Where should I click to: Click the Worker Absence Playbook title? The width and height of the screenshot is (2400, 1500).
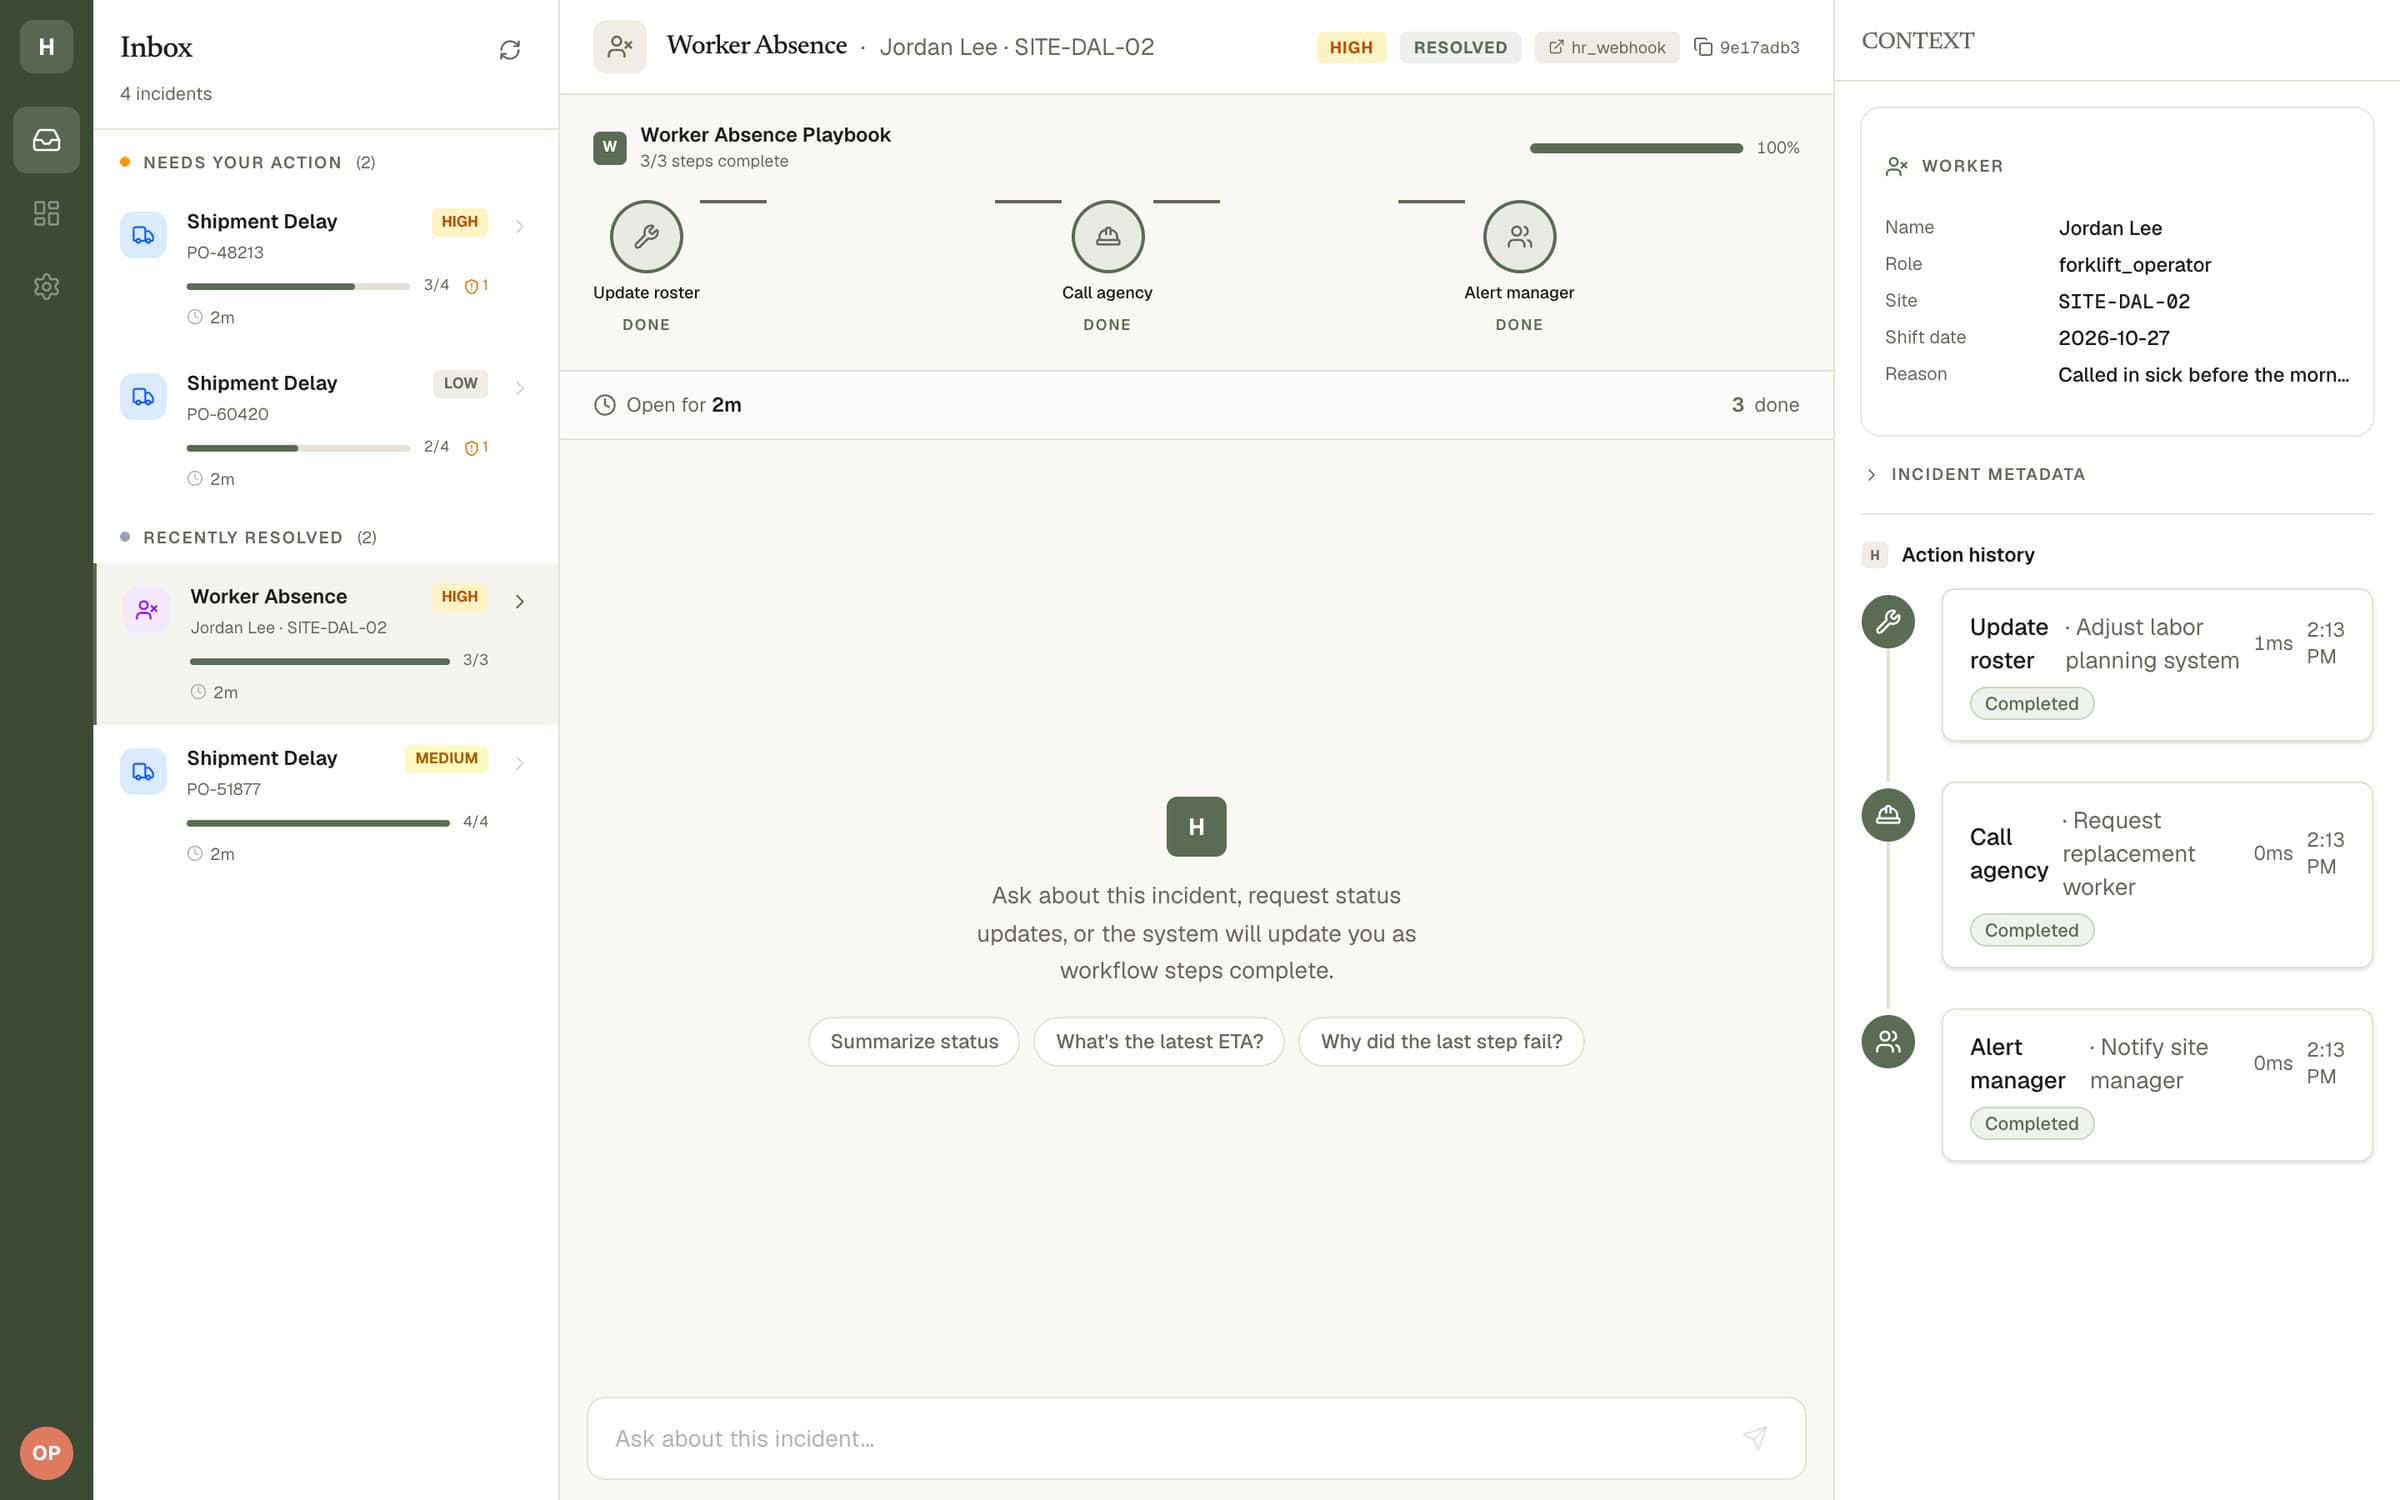[765, 135]
